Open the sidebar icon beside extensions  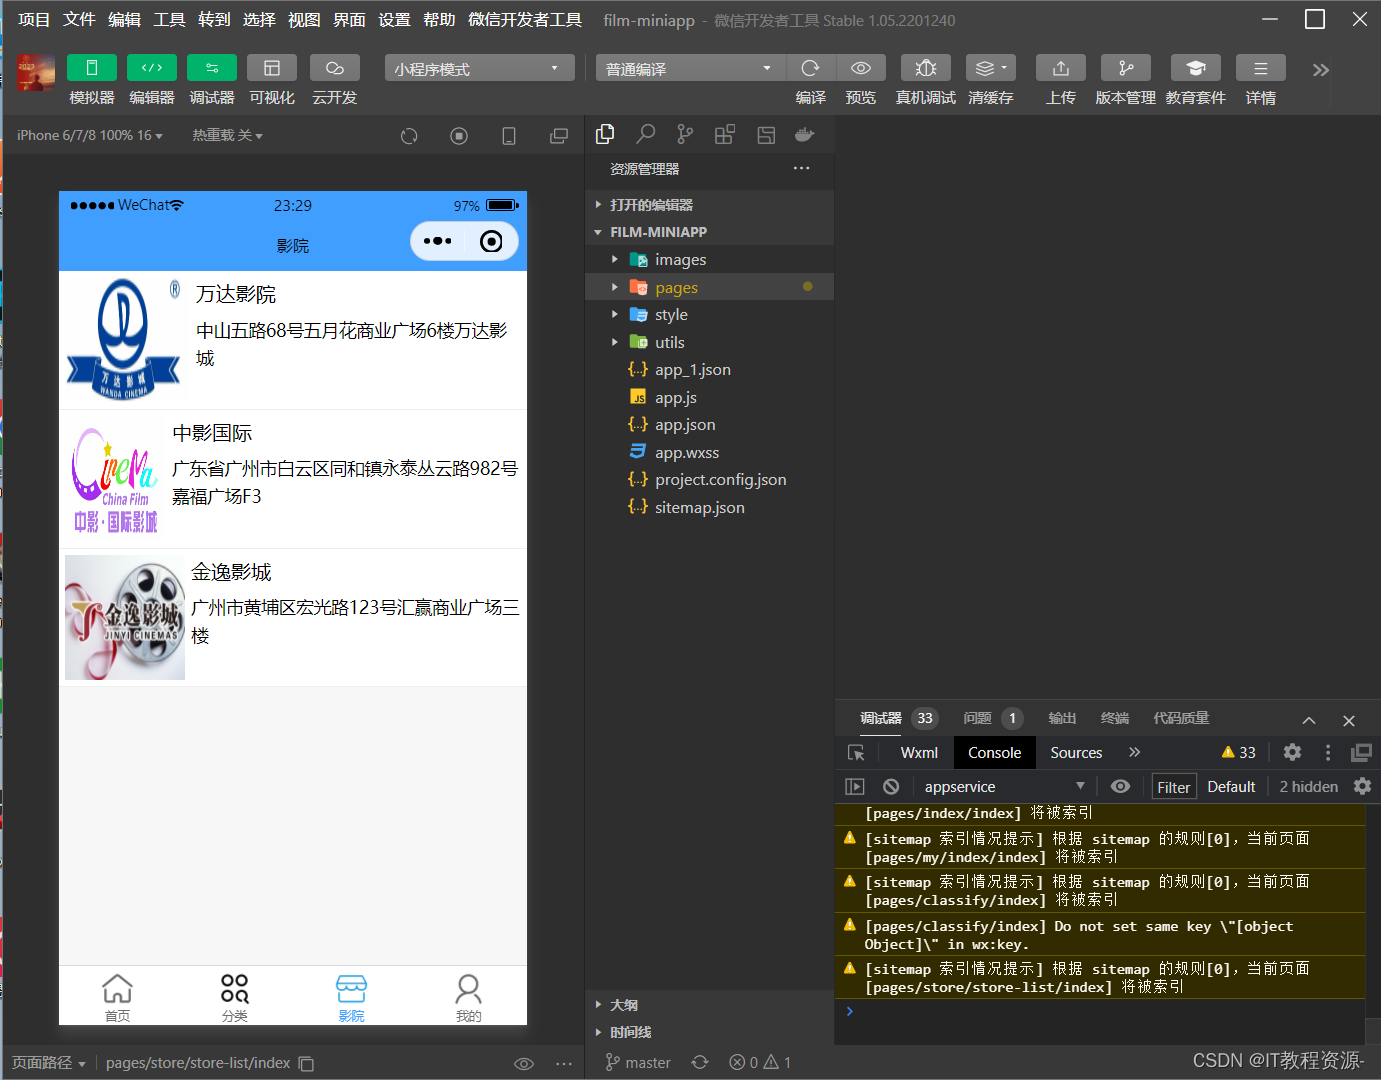[x=766, y=134]
